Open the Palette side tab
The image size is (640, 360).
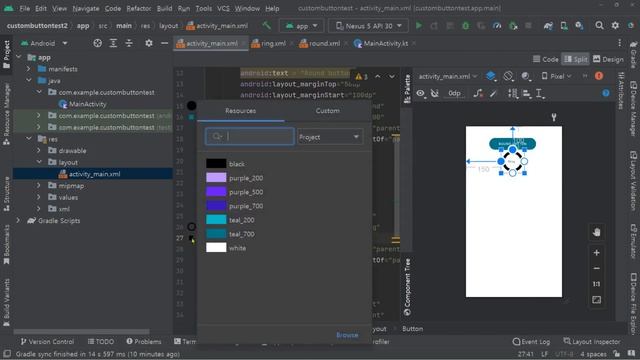[x=407, y=89]
